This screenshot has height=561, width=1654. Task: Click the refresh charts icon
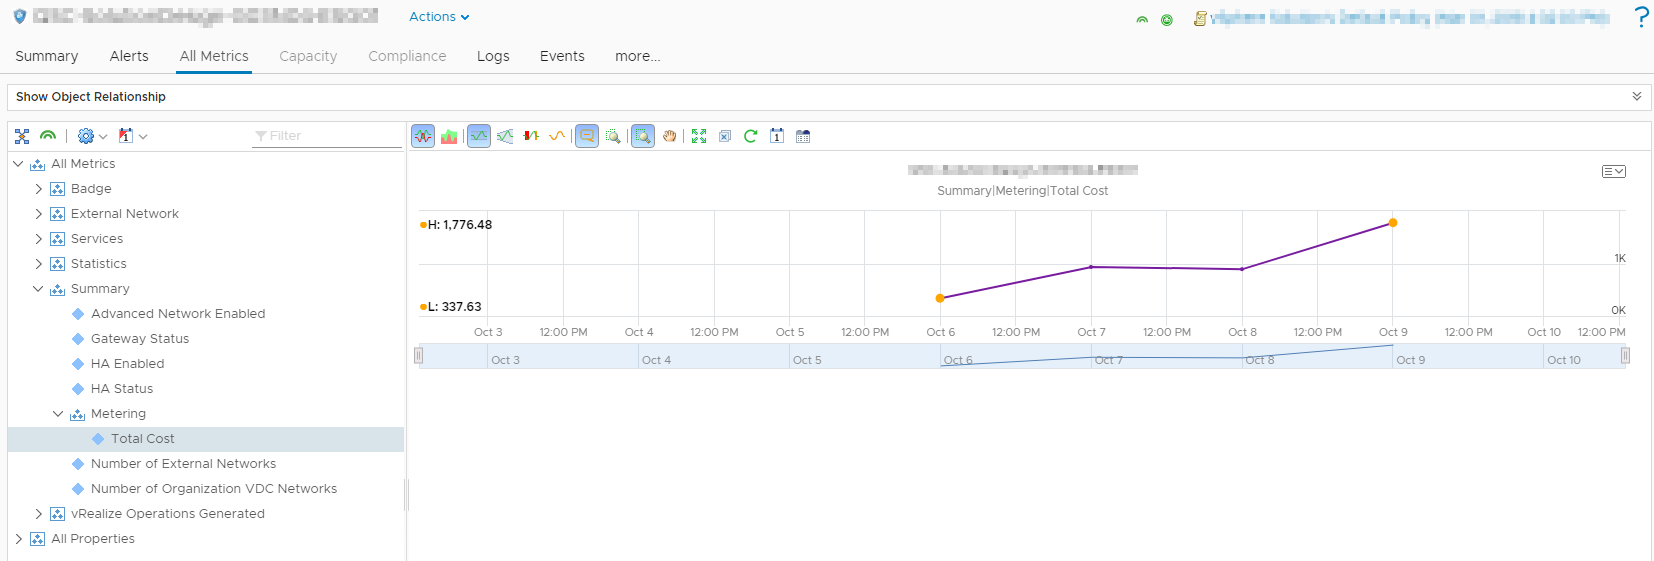click(x=751, y=136)
